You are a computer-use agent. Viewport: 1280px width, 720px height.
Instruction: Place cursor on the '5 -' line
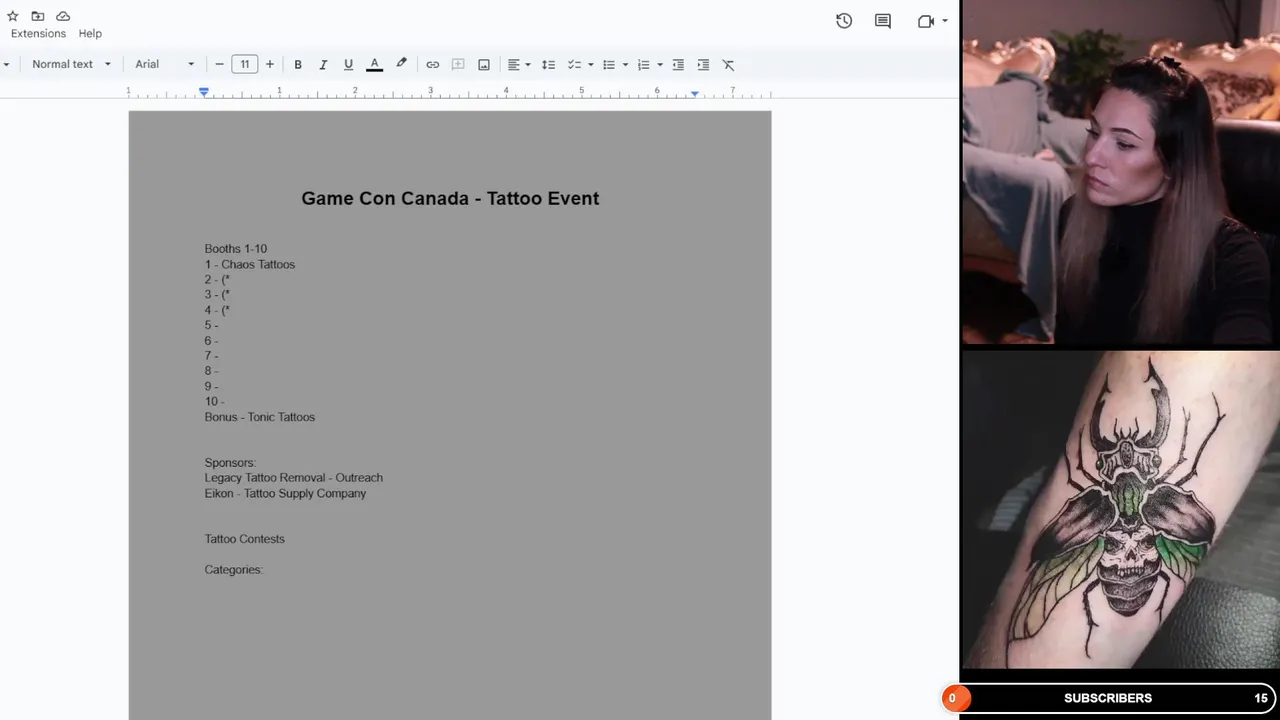[211, 325]
